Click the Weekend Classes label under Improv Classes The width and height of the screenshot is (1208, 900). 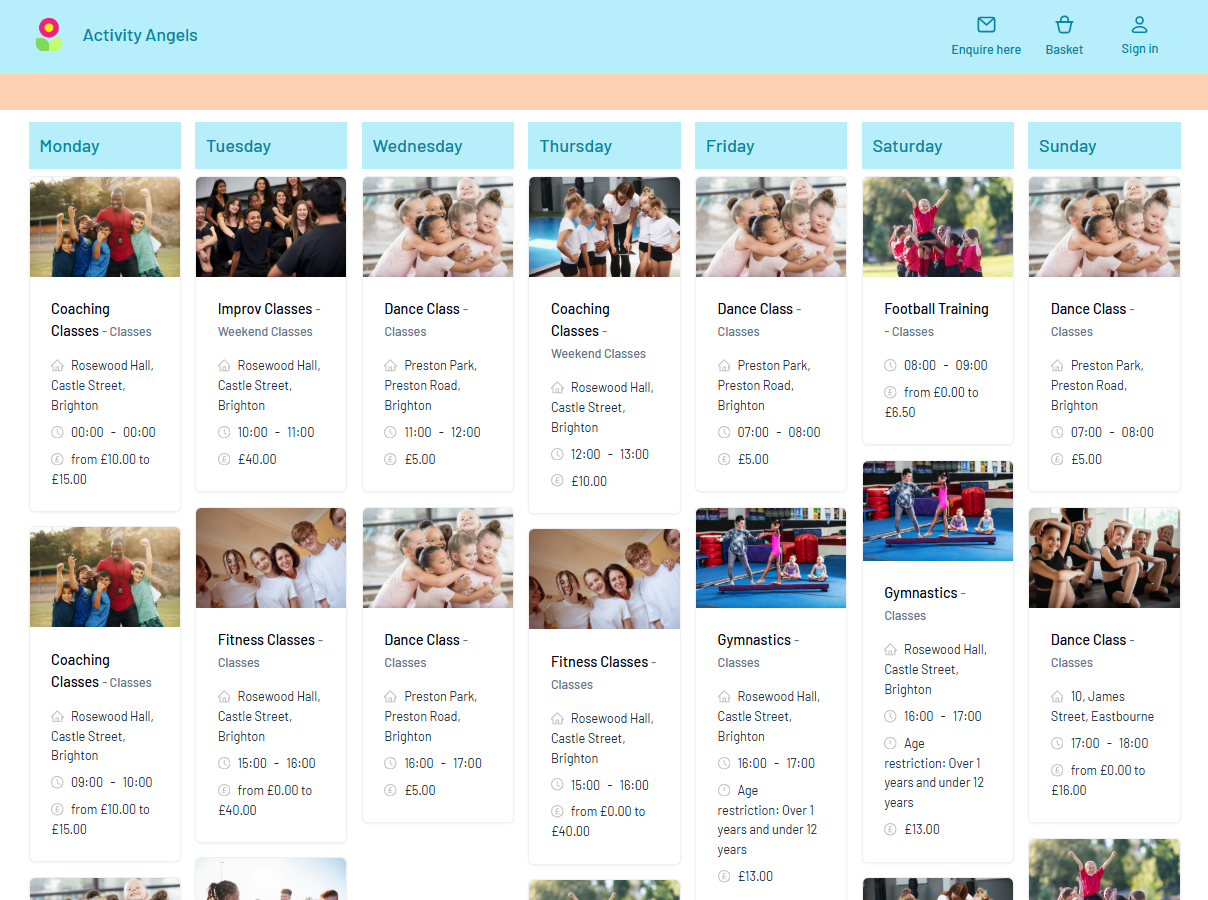click(x=265, y=332)
